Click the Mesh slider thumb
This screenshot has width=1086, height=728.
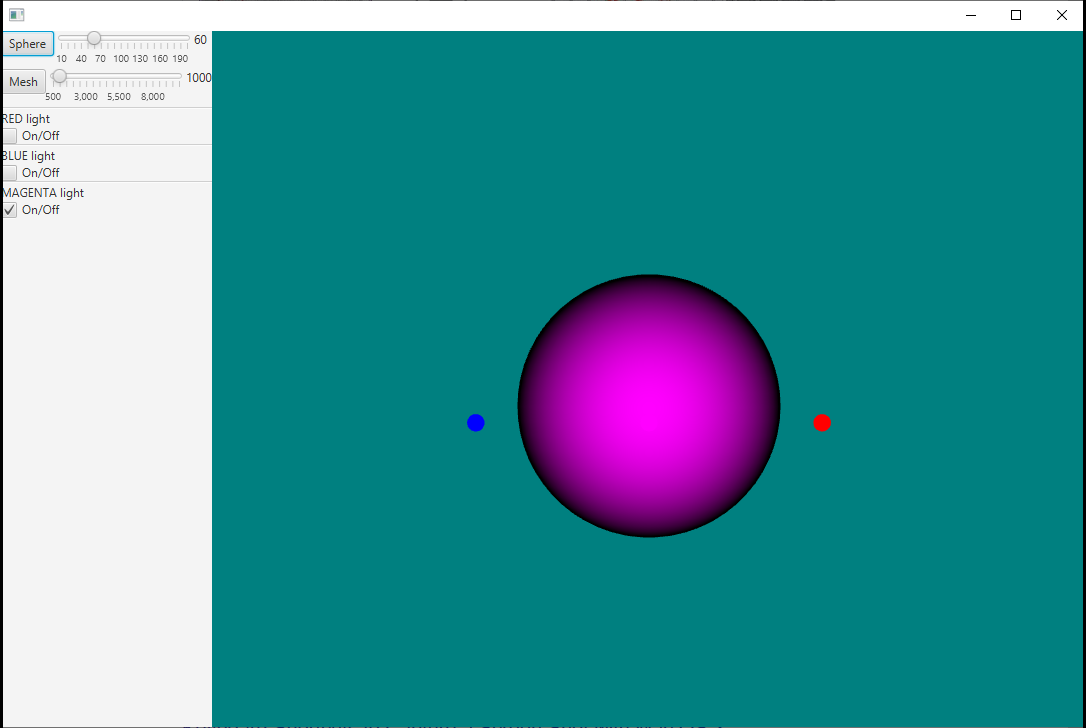point(60,76)
